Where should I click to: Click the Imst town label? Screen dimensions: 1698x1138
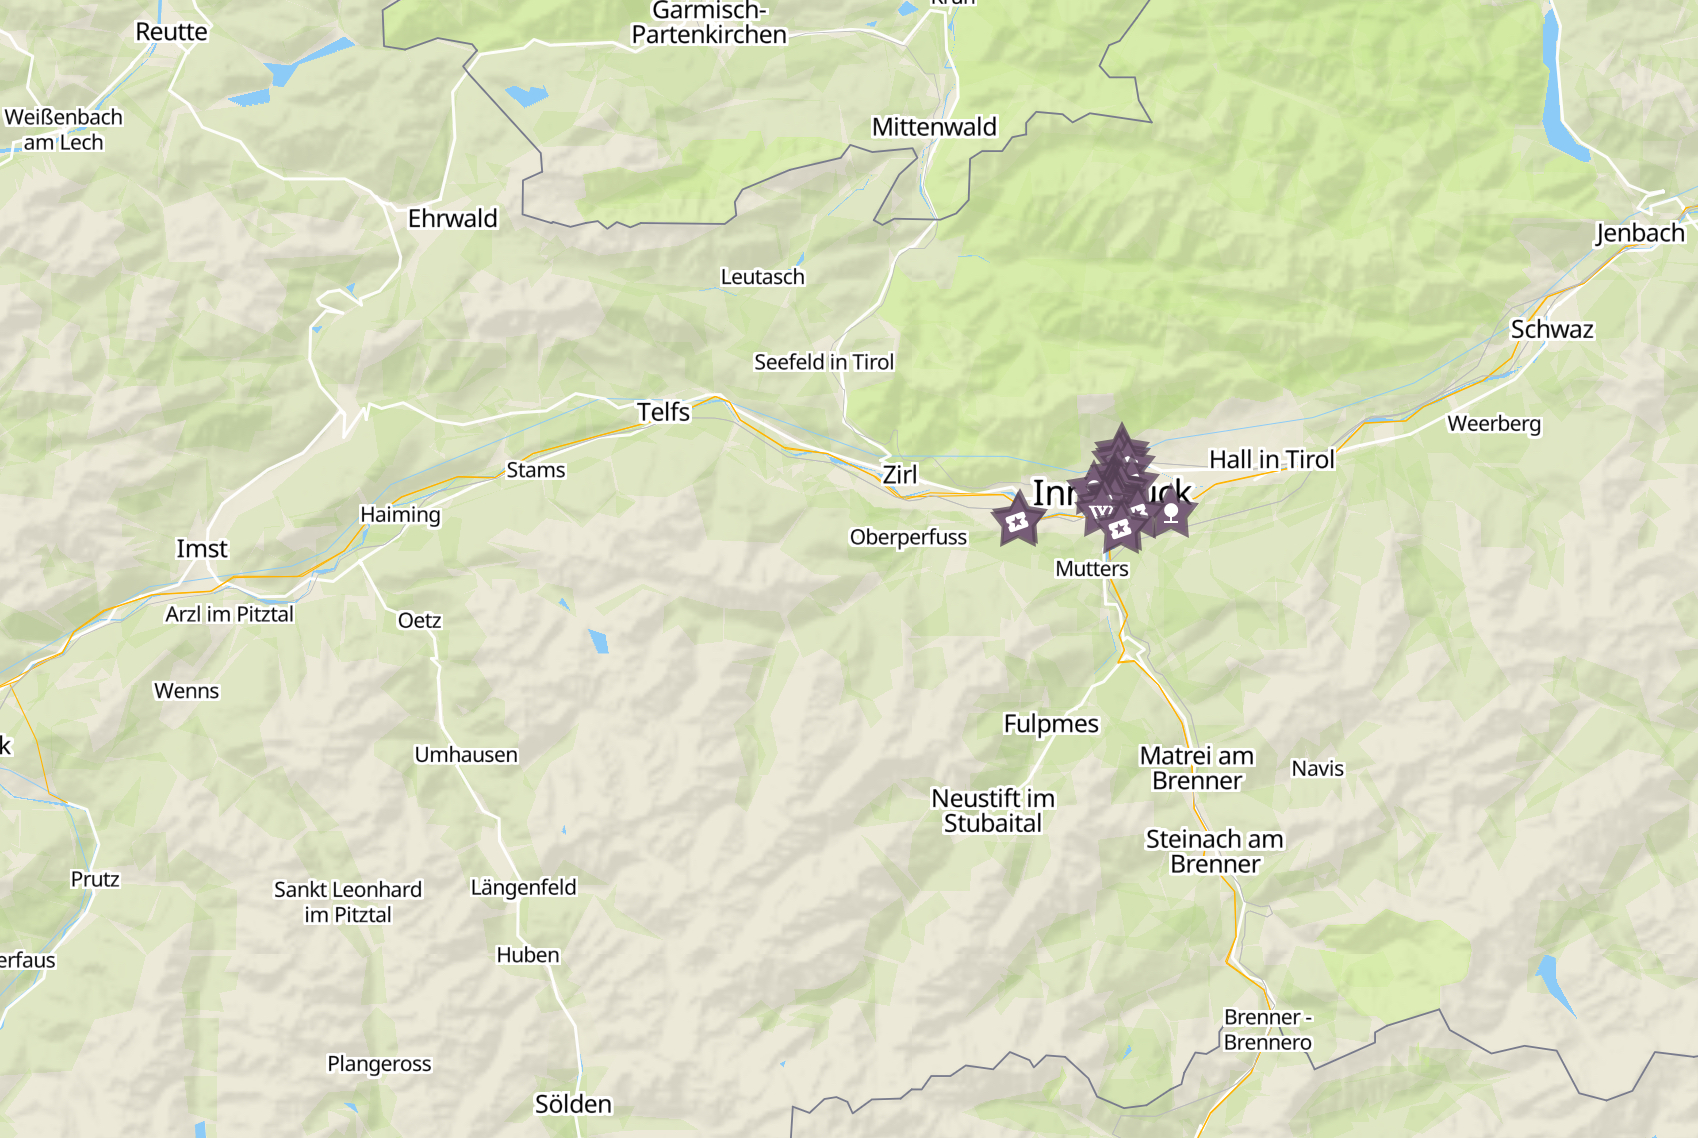click(x=202, y=549)
